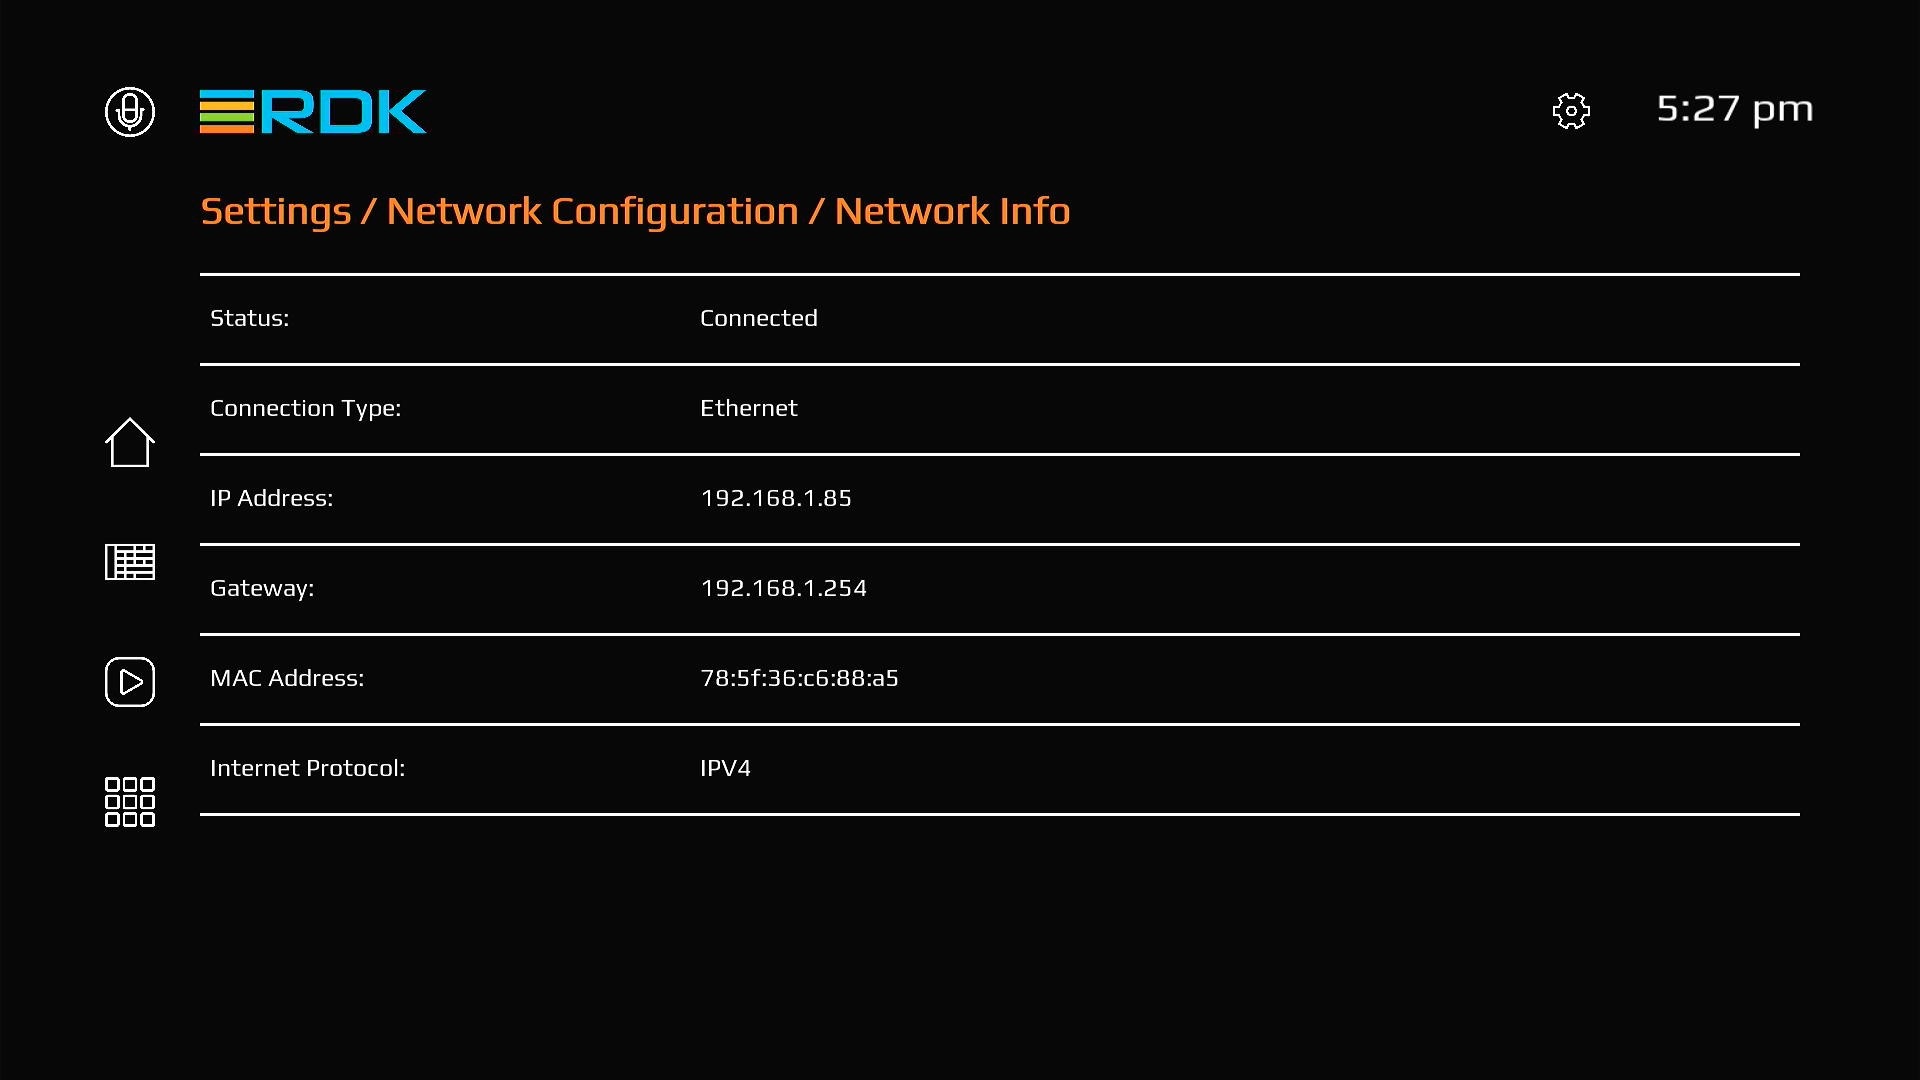Screen dimensions: 1920x1080
Task: Select the Connection Type row label
Action: pos(305,408)
